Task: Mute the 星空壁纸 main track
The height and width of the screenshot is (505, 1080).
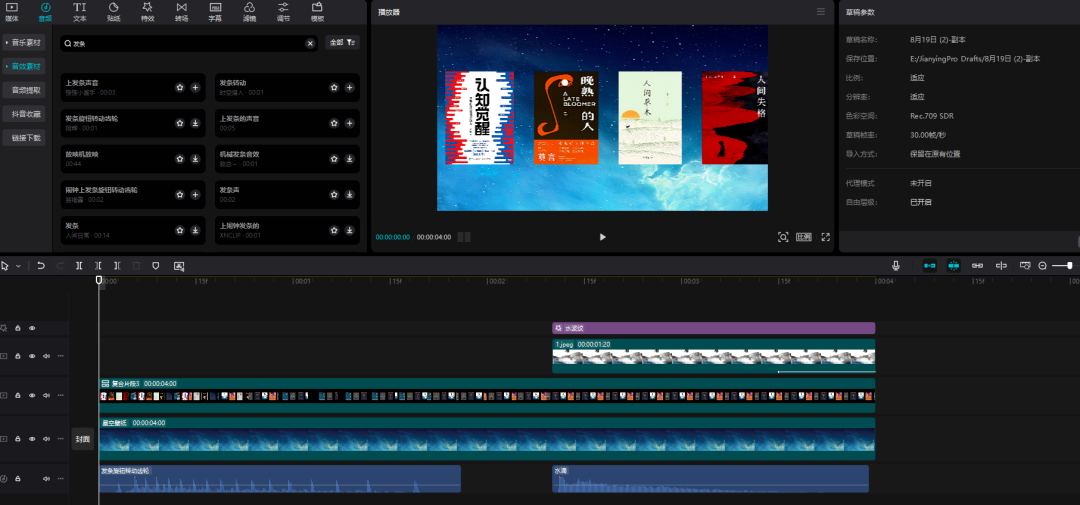Action: [x=46, y=438]
